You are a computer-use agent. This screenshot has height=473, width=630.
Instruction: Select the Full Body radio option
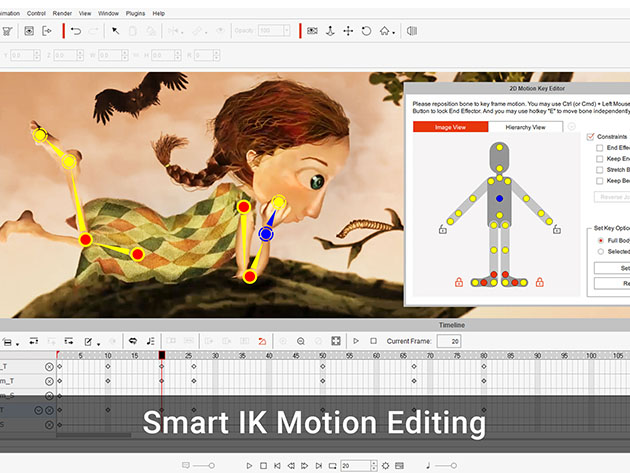pos(601,240)
